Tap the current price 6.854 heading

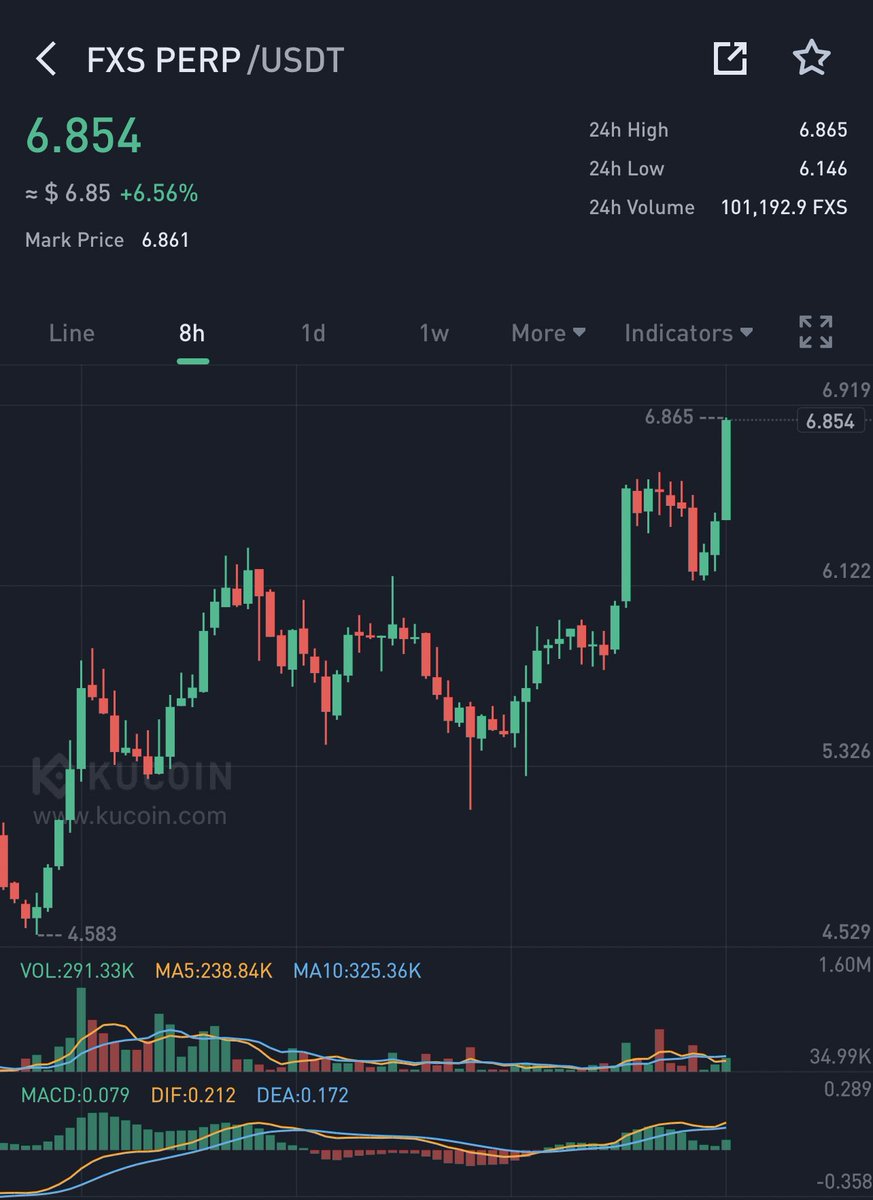point(84,137)
